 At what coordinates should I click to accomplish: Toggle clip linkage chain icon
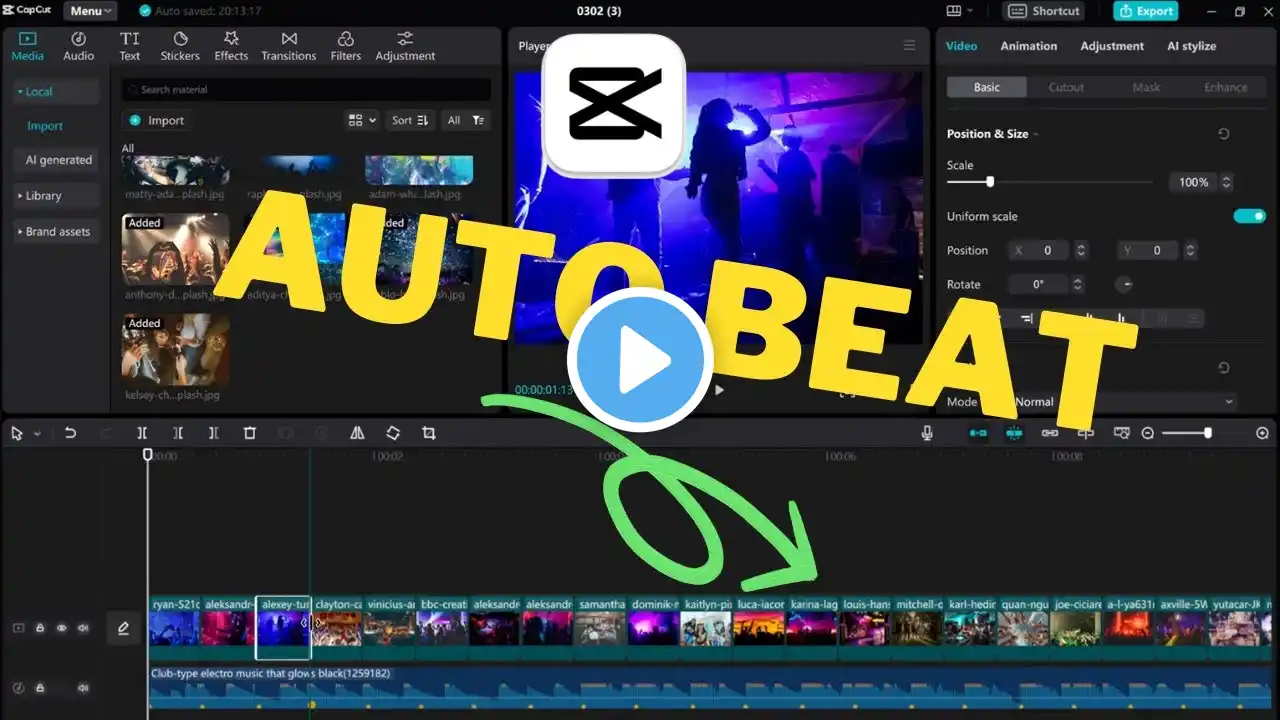[1050, 433]
